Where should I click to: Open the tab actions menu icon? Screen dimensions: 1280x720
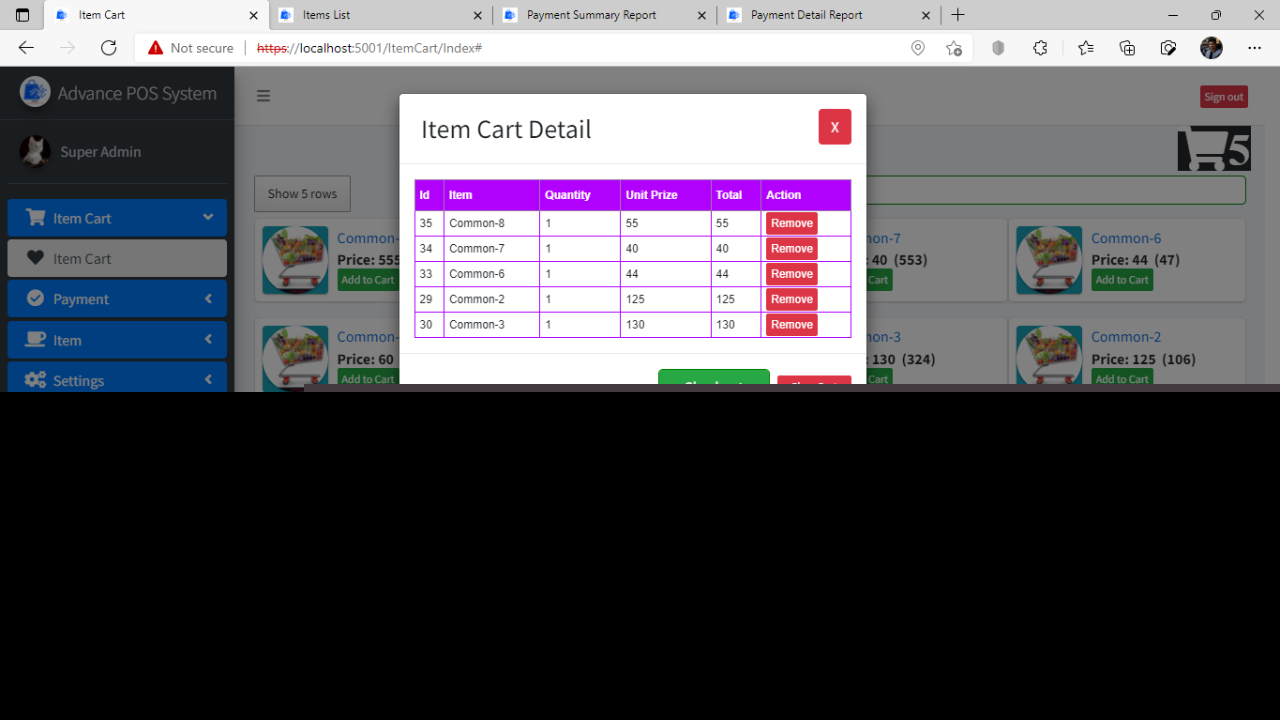point(22,15)
